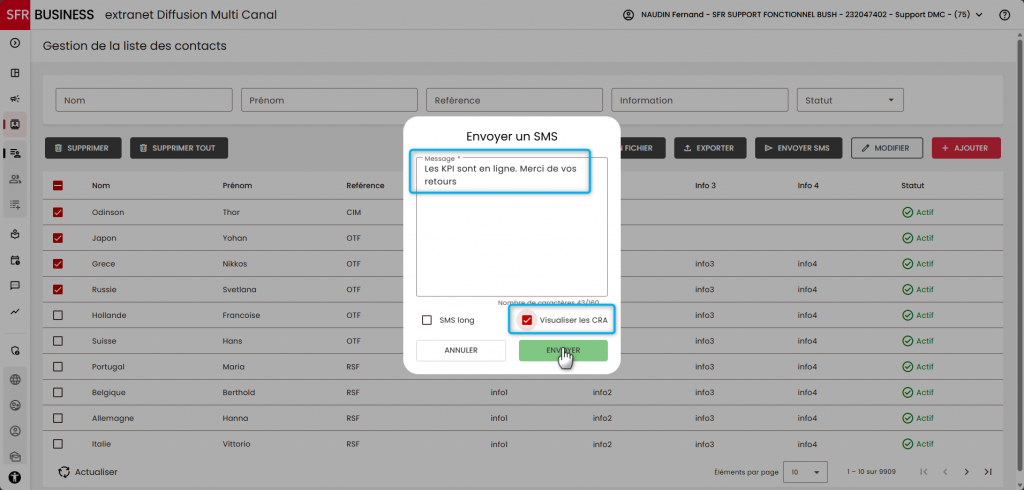Click the SFR logo
1024x490 pixels.
[15, 15]
